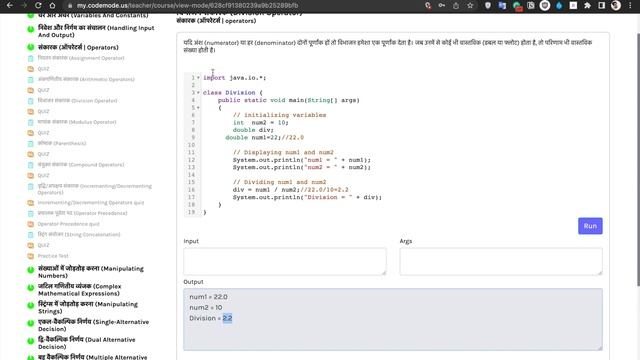Click 'num2 = 10' in the output
This screenshot has width=640, height=360.
tap(205, 307)
